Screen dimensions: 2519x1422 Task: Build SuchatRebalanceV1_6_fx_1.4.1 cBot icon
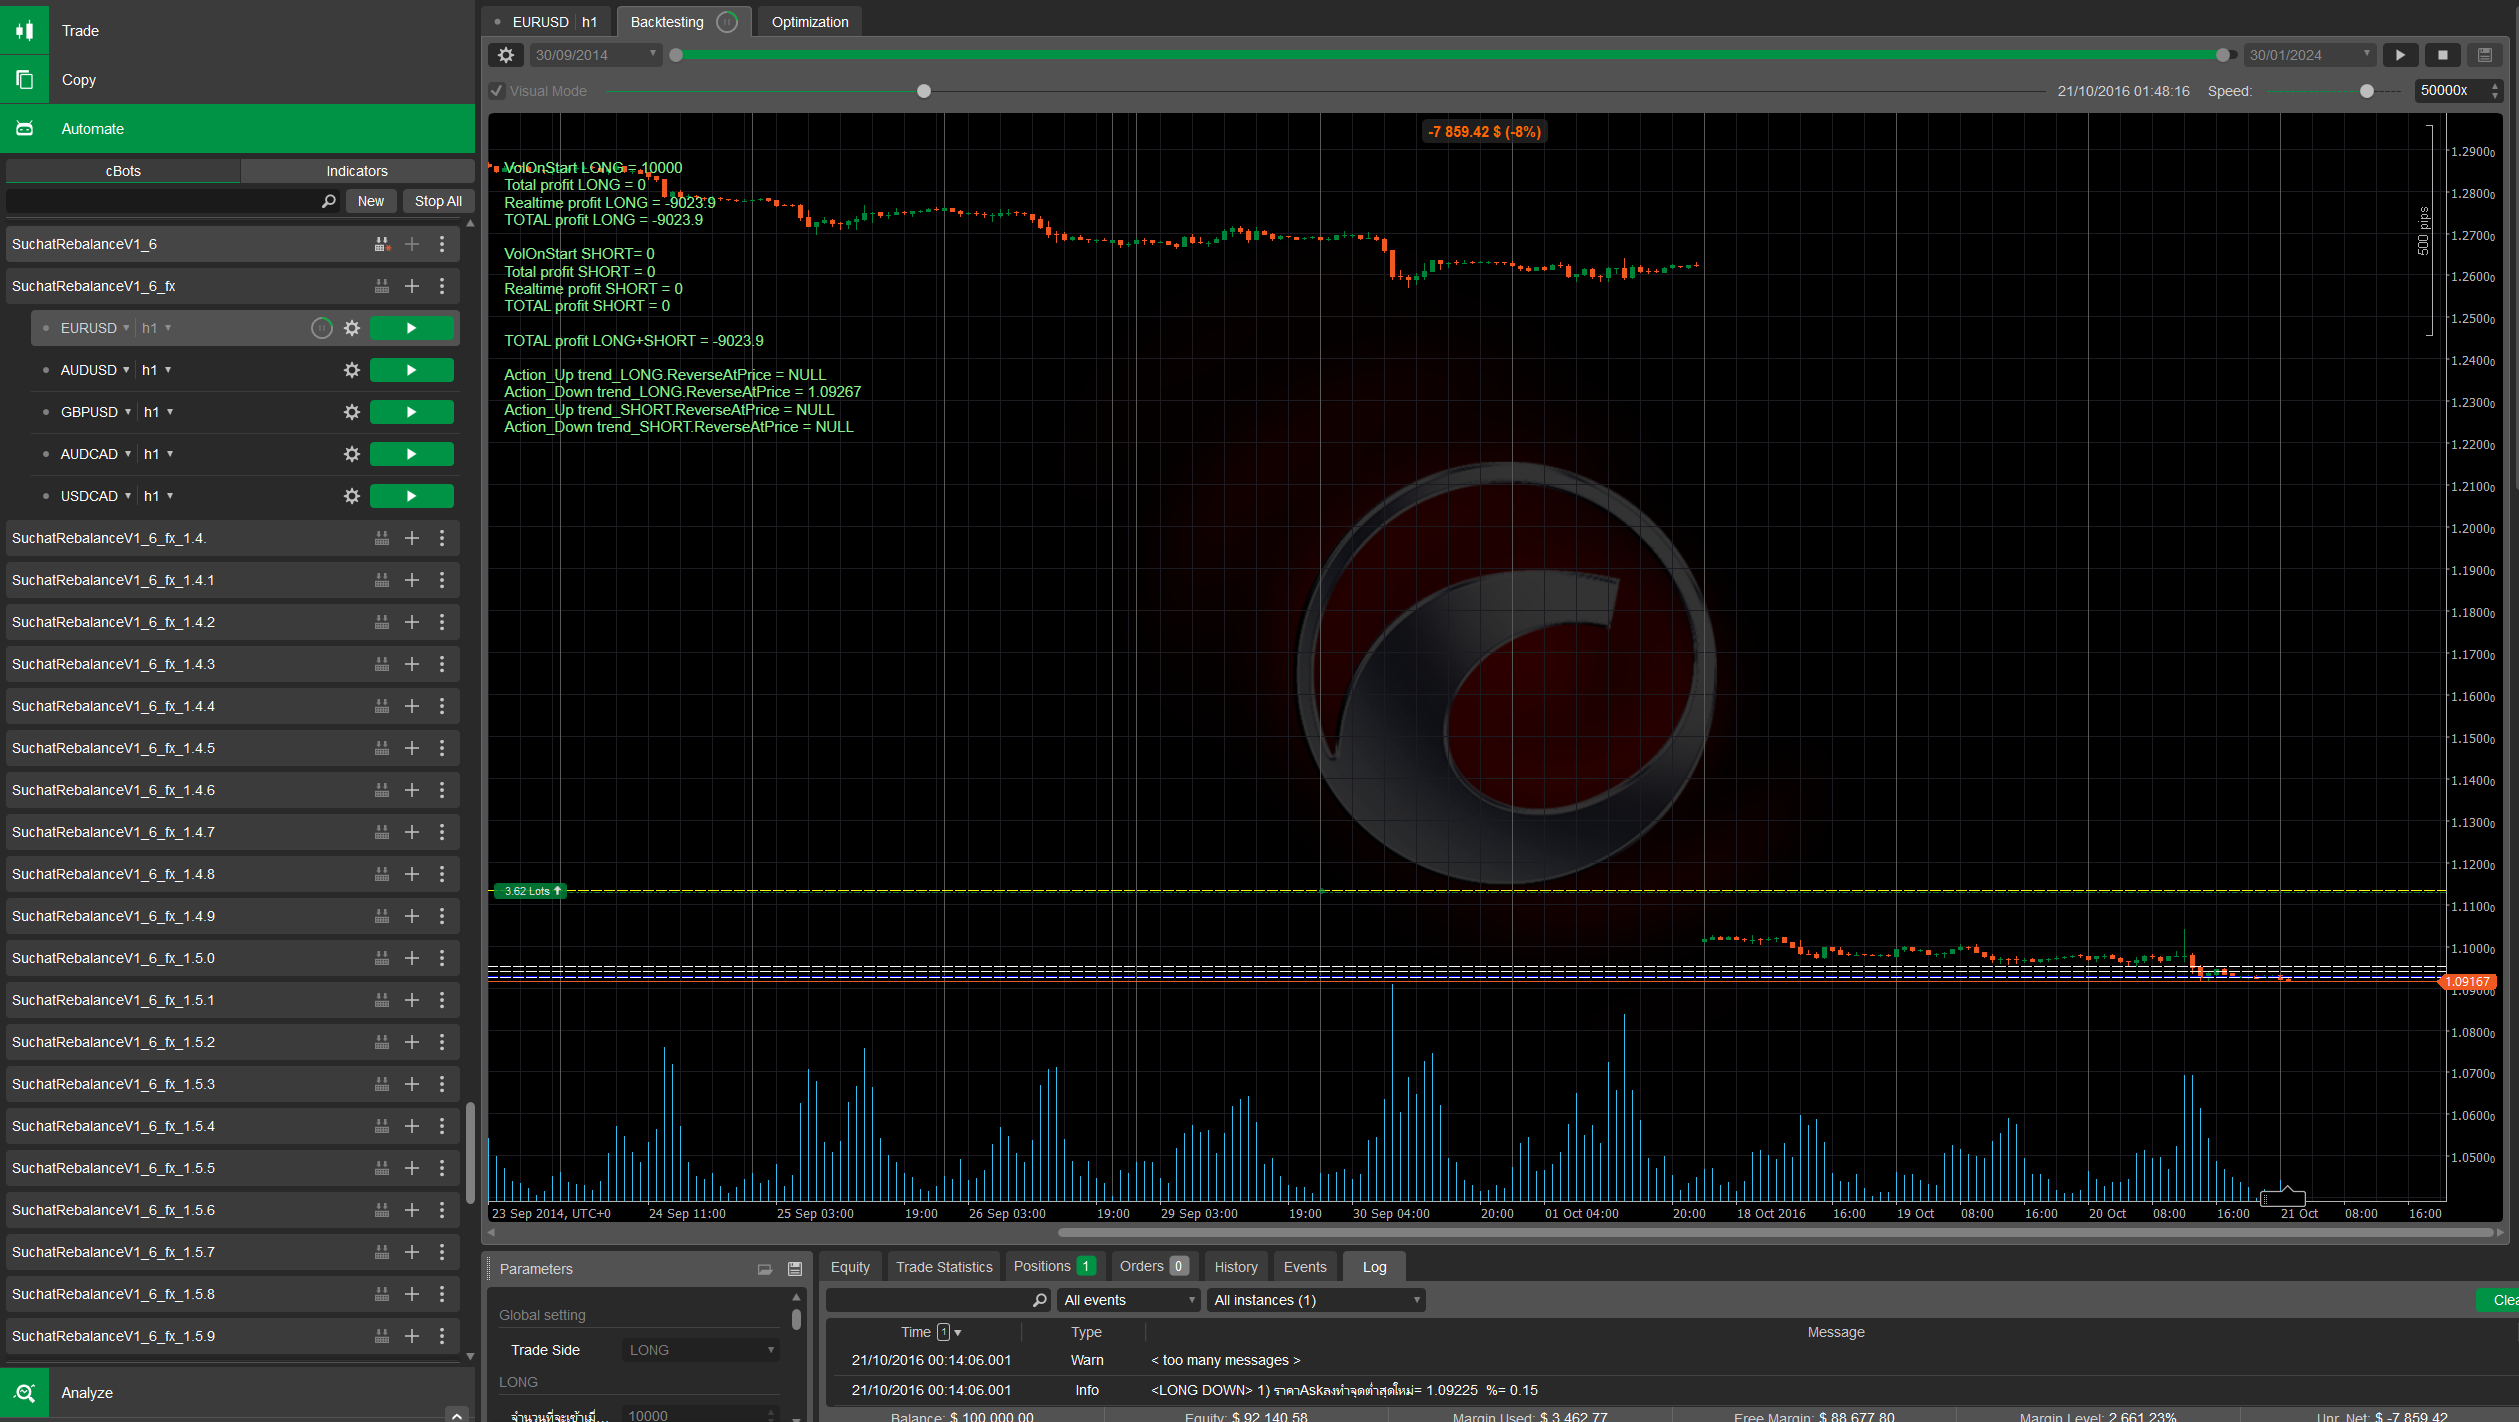point(381,580)
